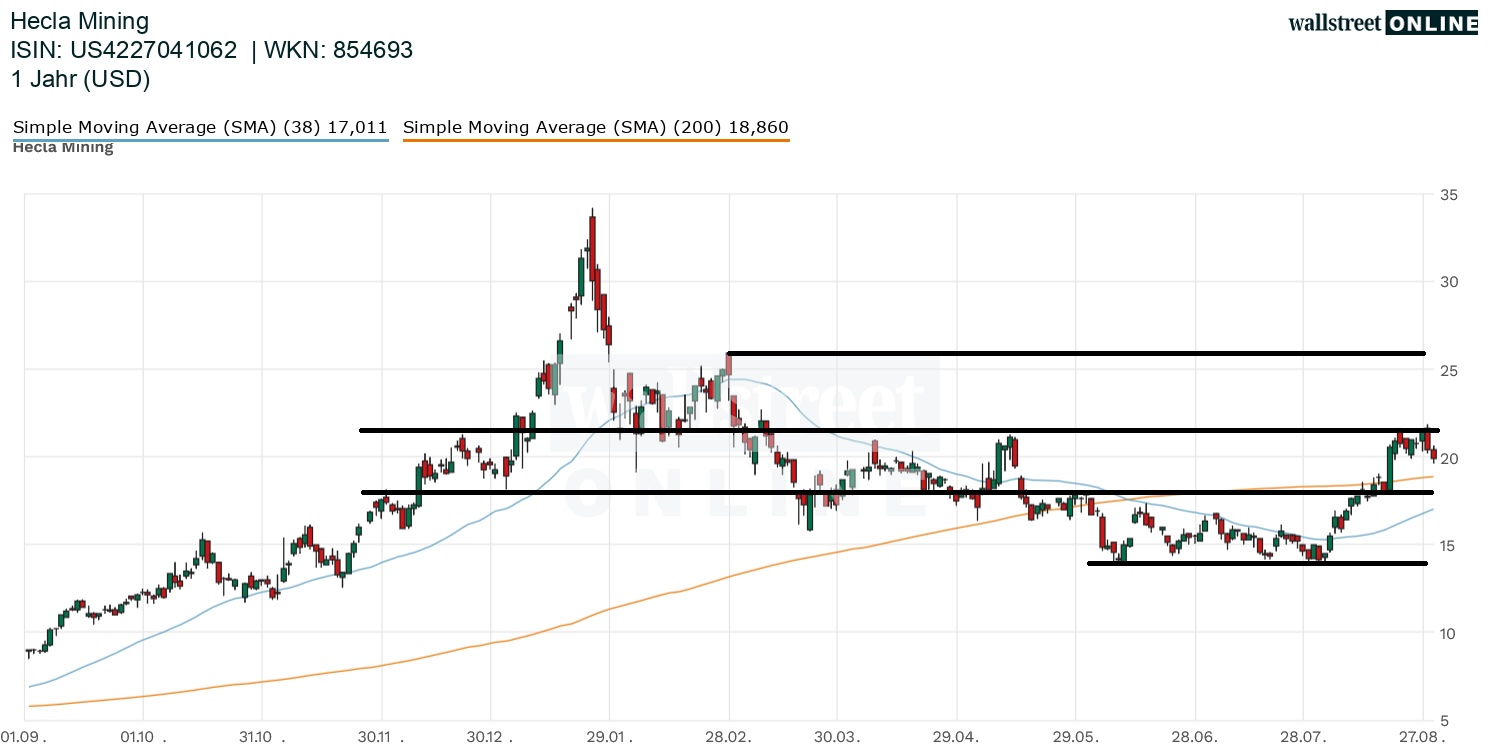This screenshot has width=1490, height=745.
Task: Click the 5 price axis label
Action: tap(1442, 720)
